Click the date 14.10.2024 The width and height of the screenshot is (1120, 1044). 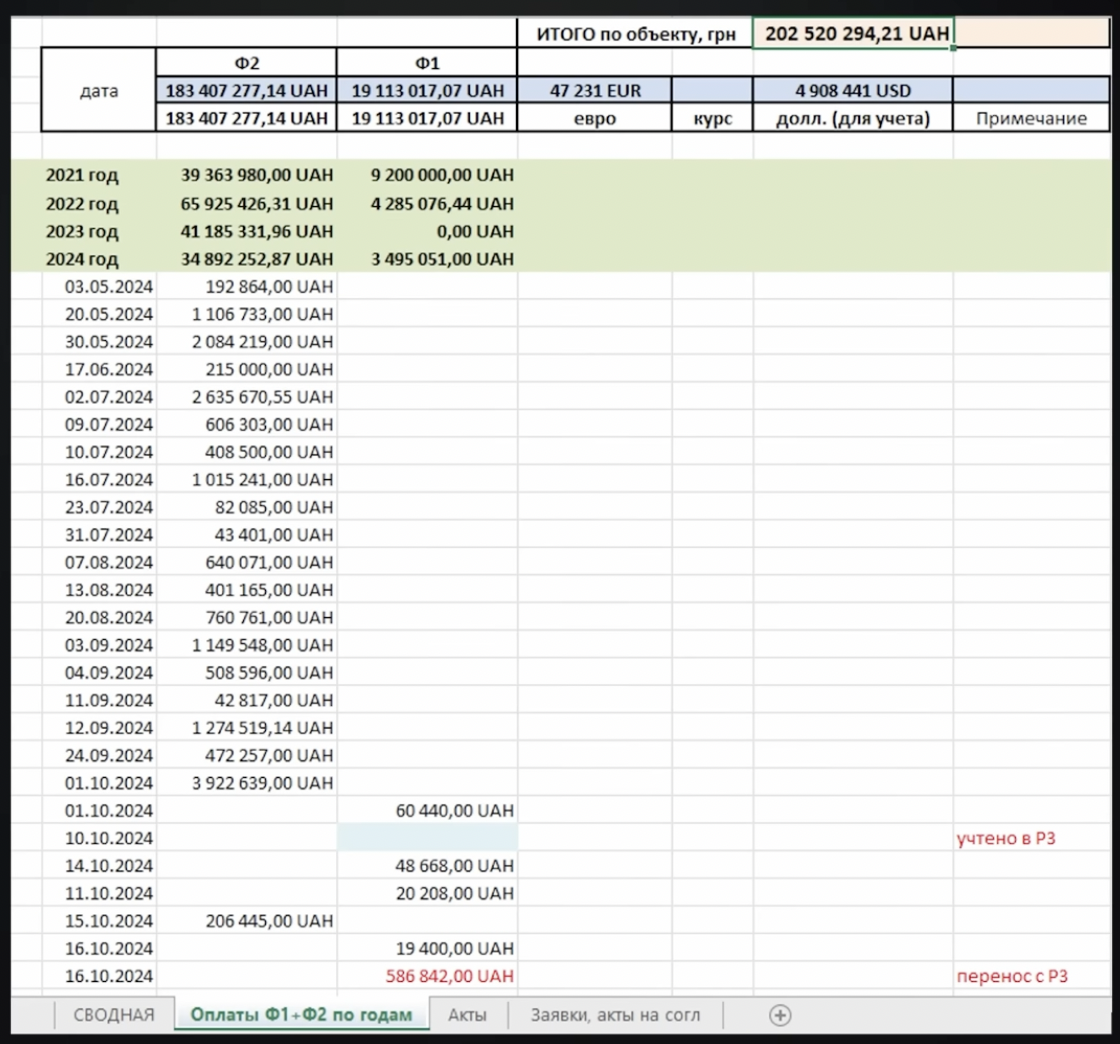[99, 865]
